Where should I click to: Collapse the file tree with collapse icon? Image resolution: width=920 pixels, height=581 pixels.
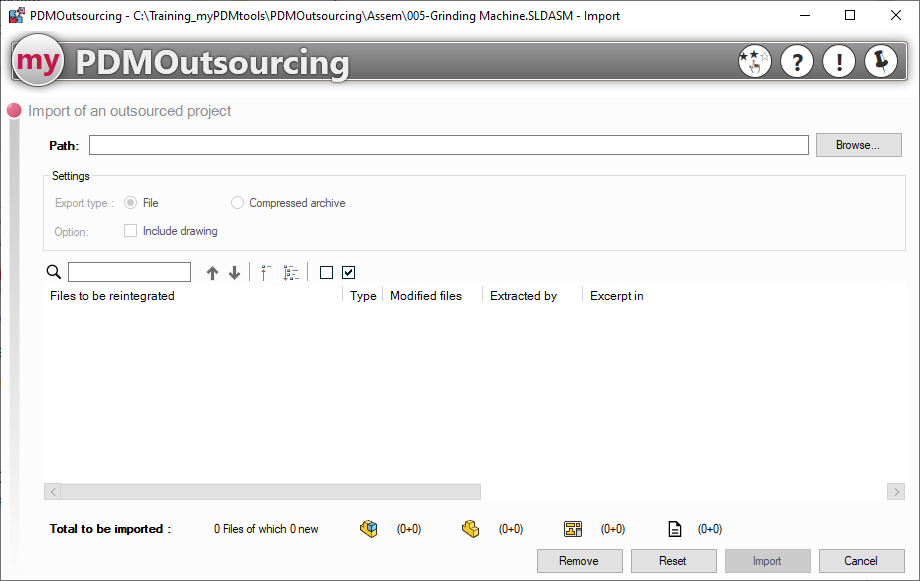coord(266,273)
